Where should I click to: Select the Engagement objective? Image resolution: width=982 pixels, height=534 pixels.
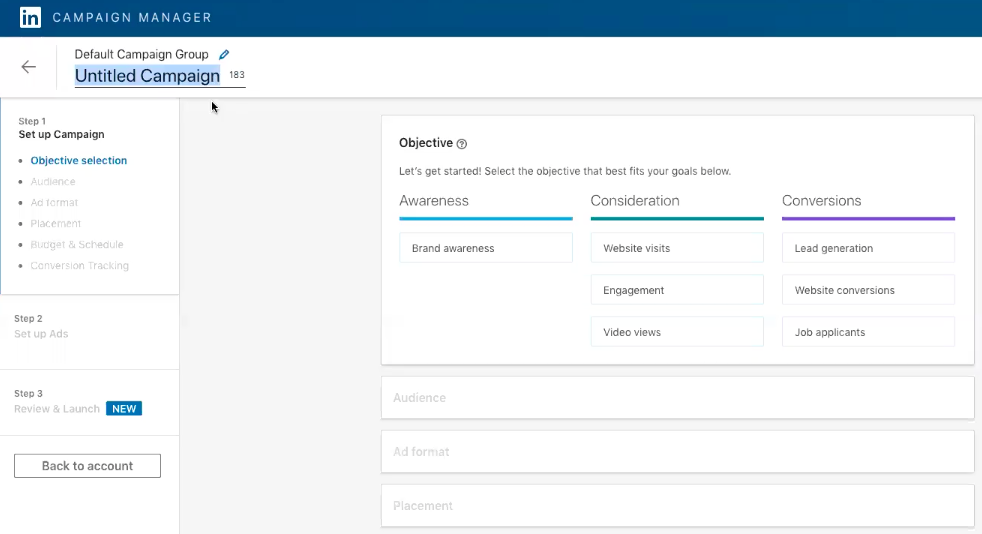tap(676, 290)
